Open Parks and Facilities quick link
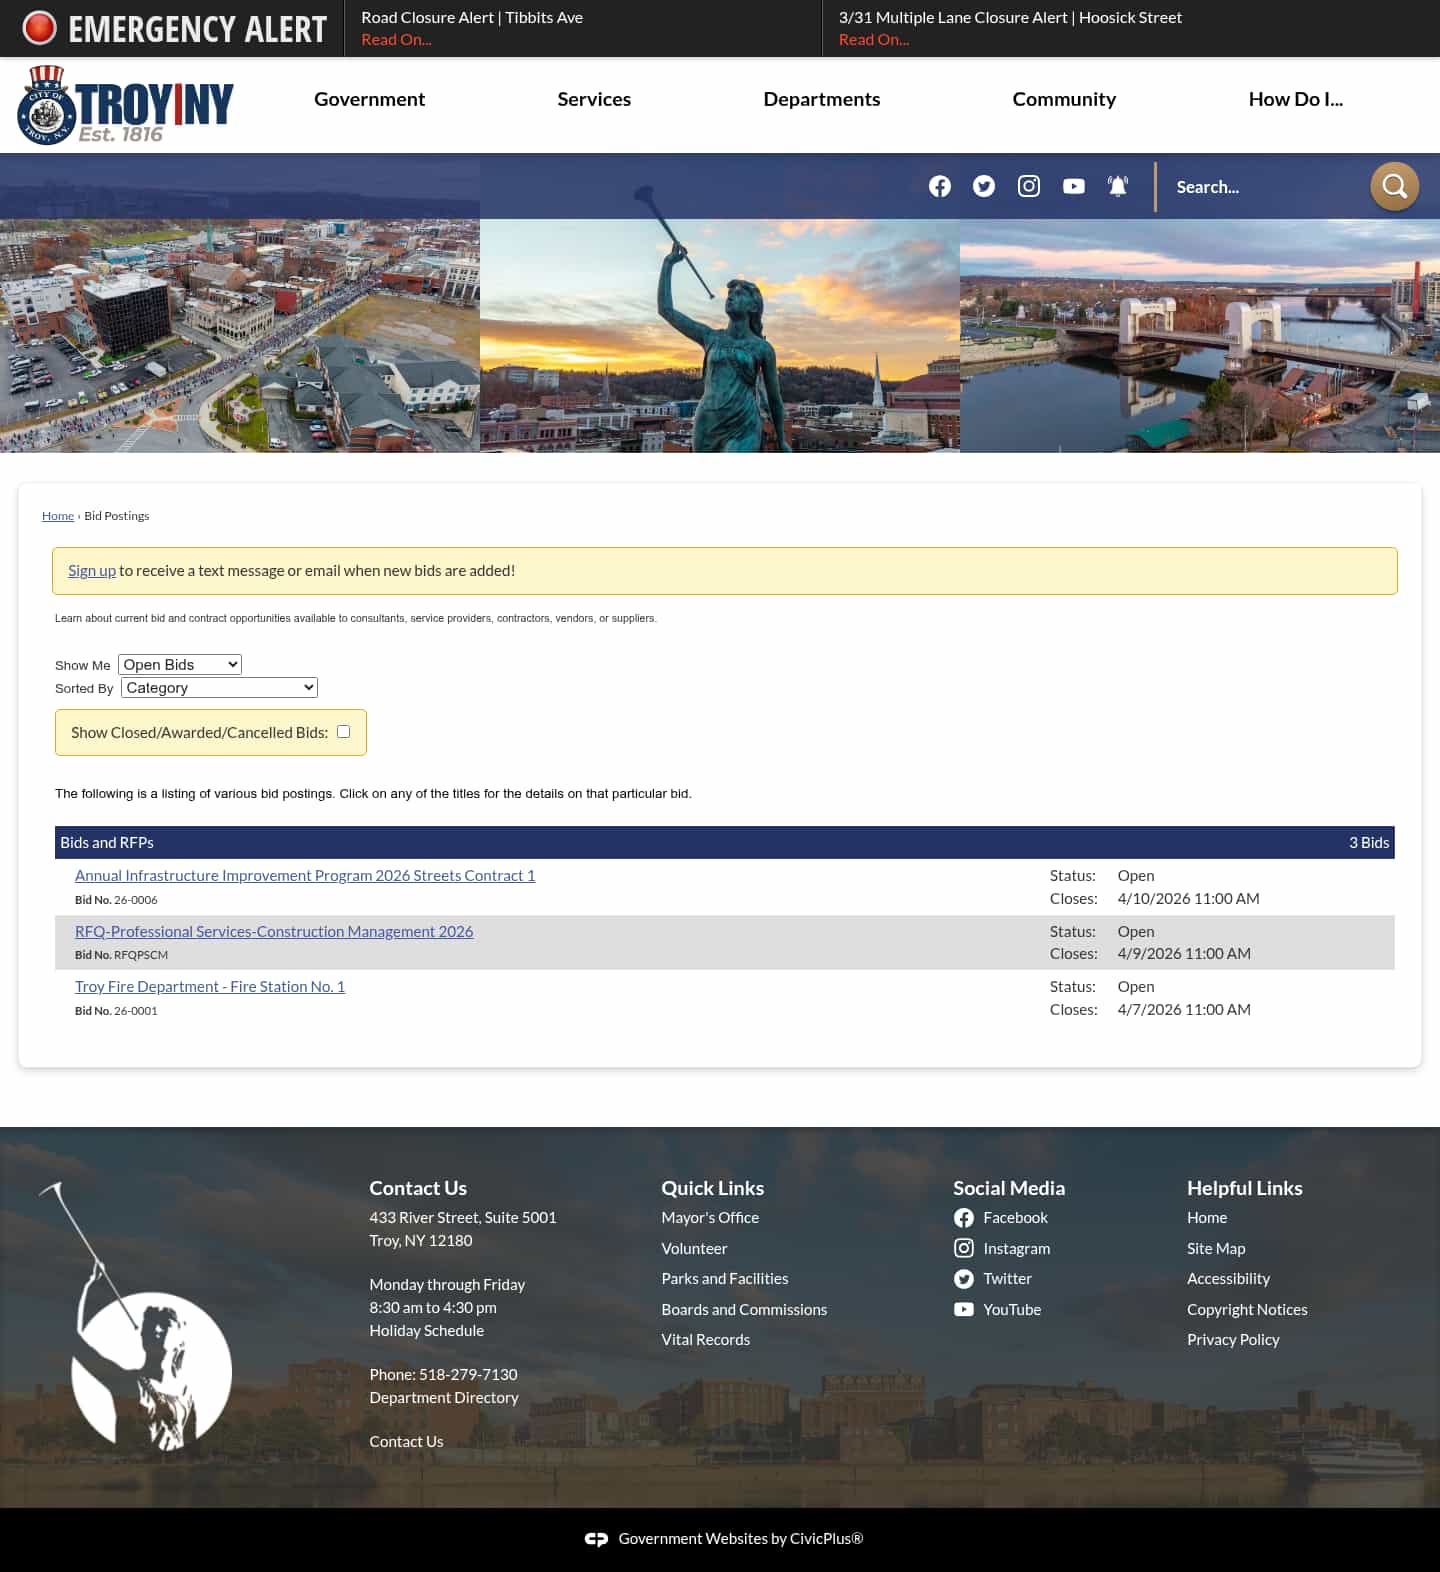Image resolution: width=1440 pixels, height=1572 pixels. pos(725,1279)
